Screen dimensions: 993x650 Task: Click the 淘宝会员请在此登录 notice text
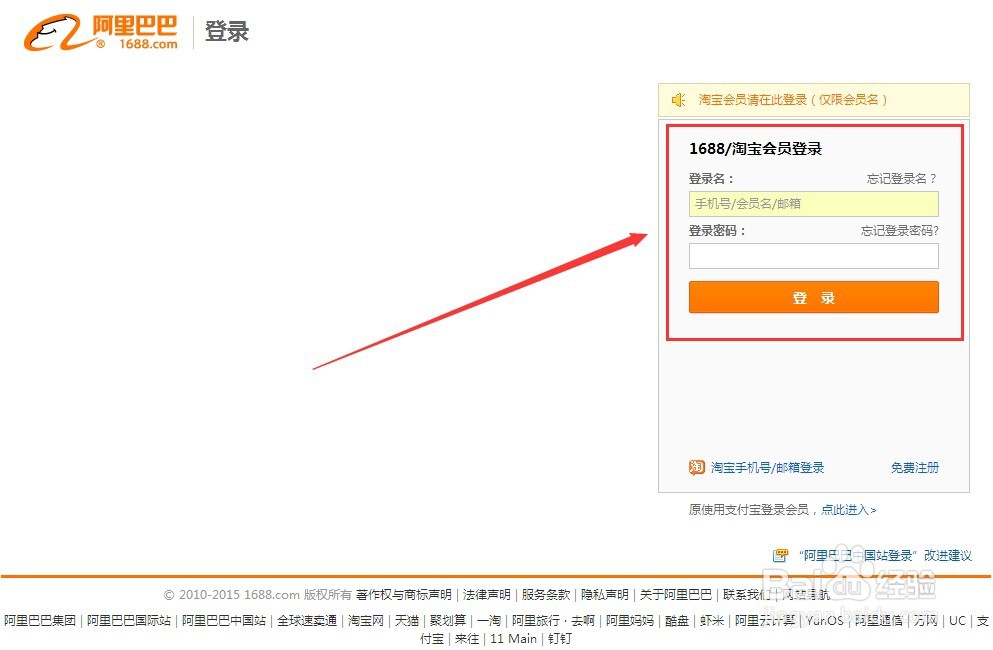tap(792, 99)
